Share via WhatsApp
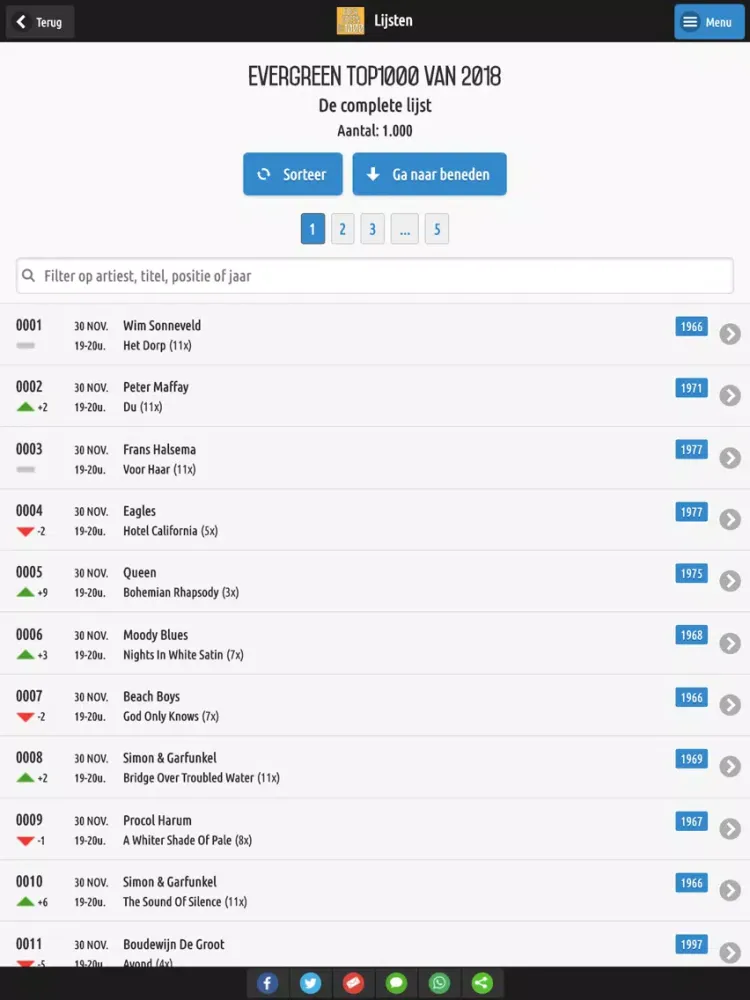This screenshot has height=1000, width=750. pos(439,983)
